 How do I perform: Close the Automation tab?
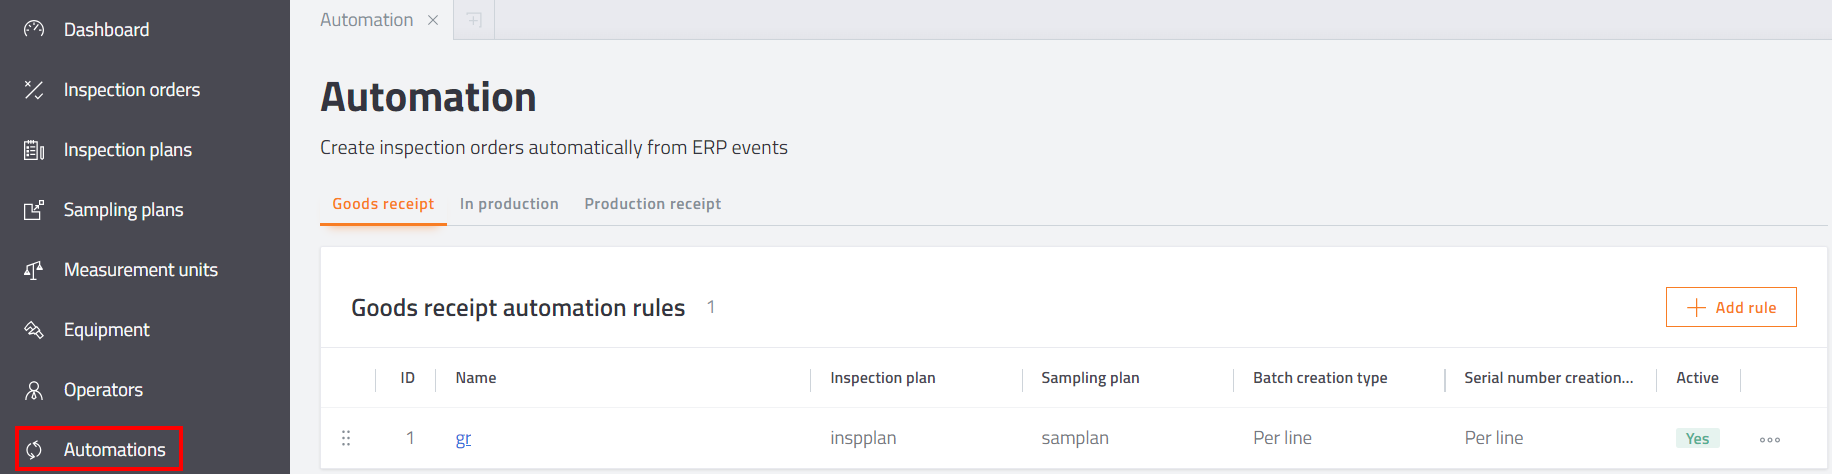click(433, 20)
